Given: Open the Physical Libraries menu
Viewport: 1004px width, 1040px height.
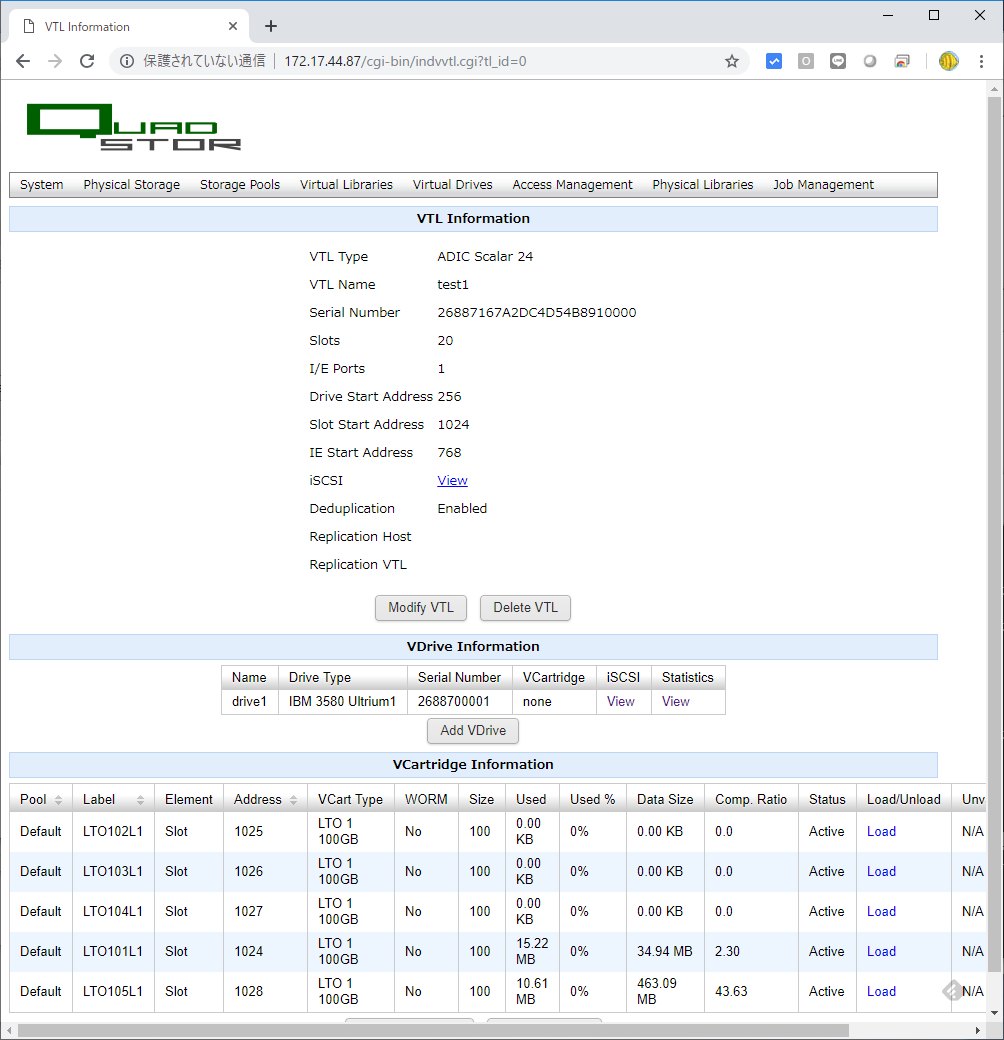Looking at the screenshot, I should (x=702, y=185).
